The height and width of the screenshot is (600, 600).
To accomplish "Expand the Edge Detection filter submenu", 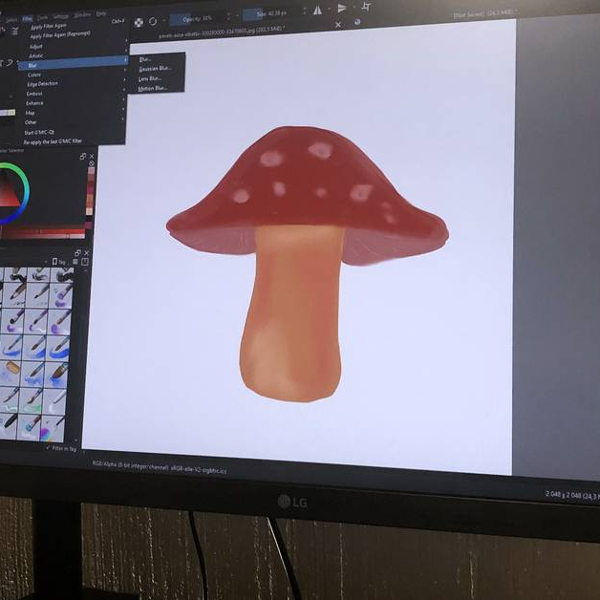I will point(42,84).
